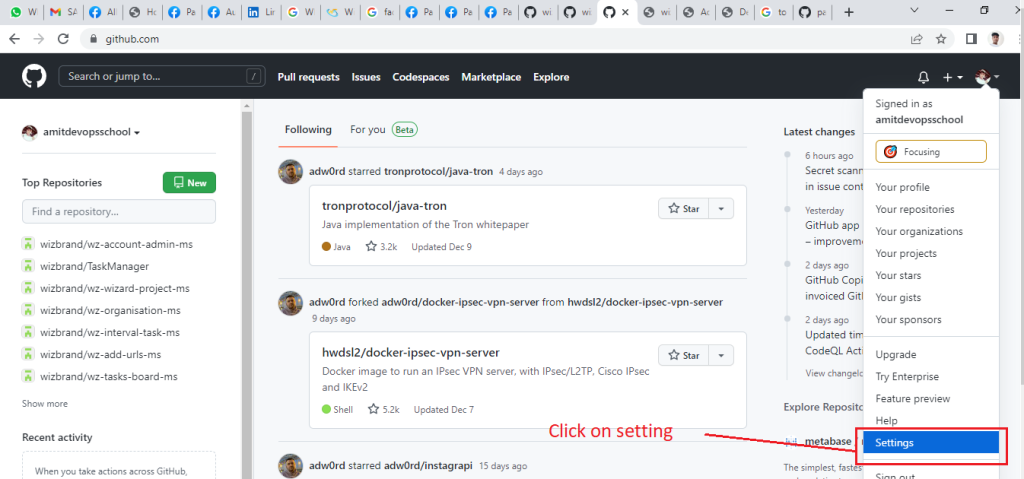
Task: Click the Find a repository search field
Action: (119, 212)
